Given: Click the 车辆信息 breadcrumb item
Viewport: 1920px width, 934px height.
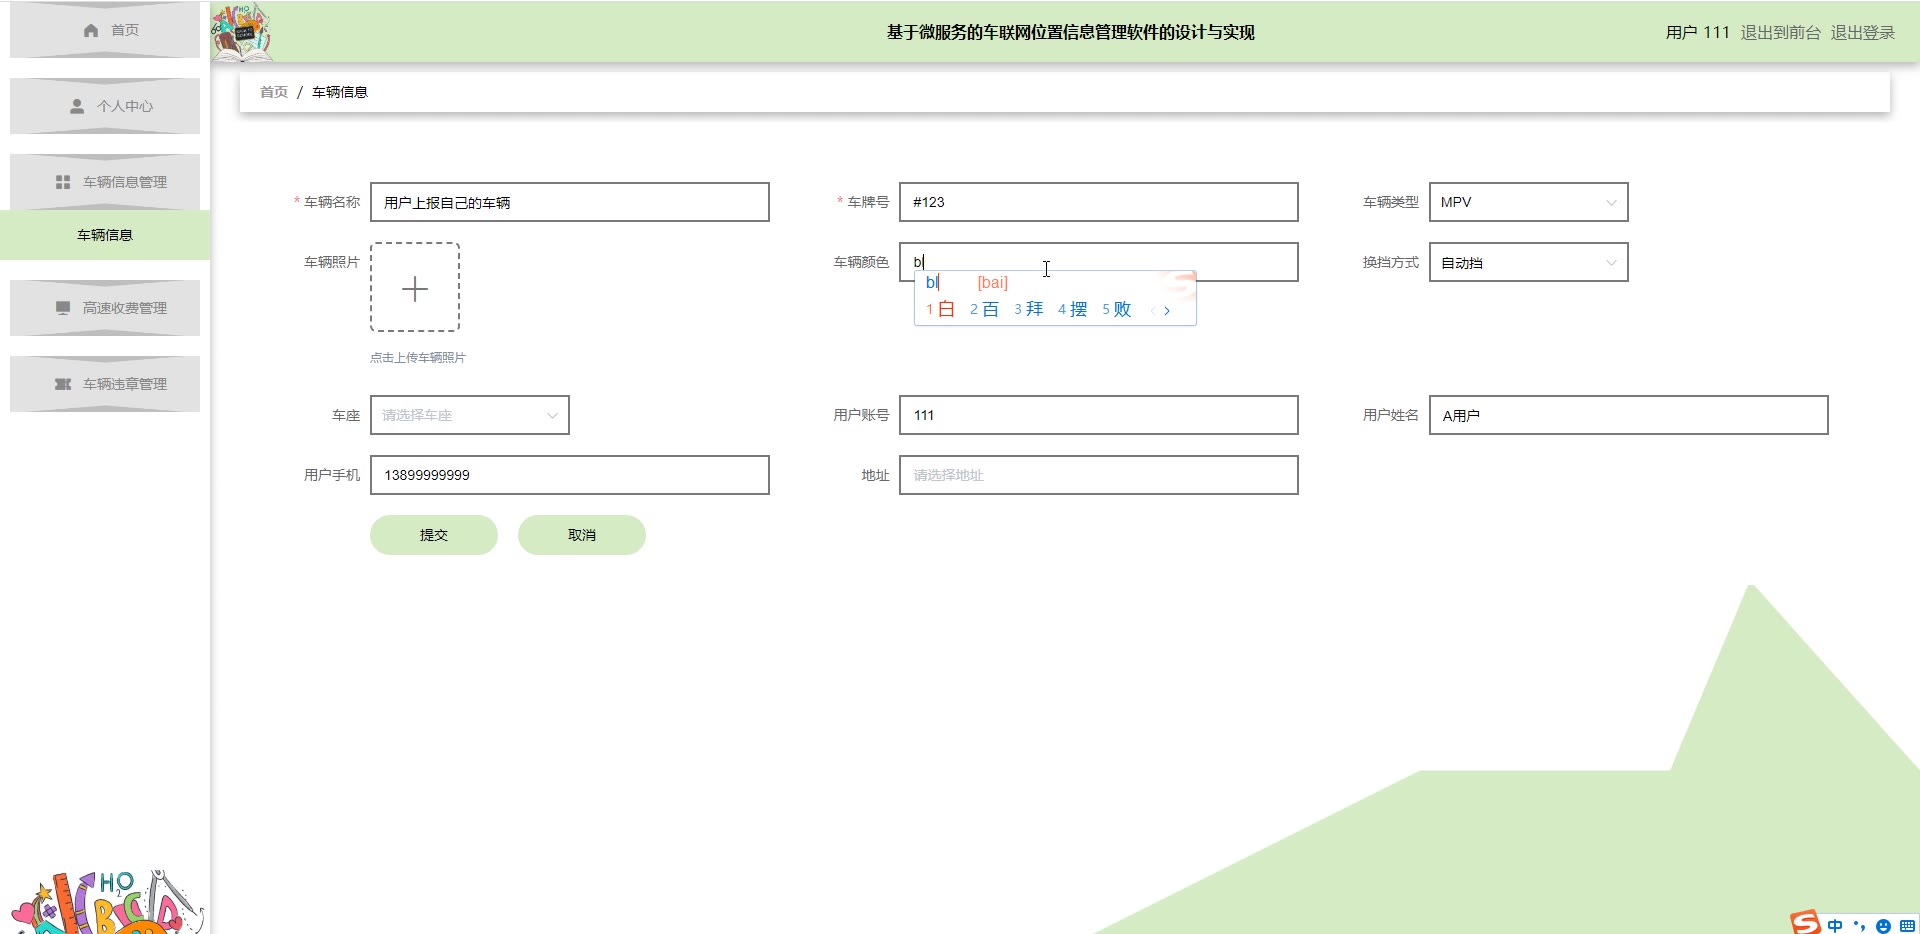Looking at the screenshot, I should pos(340,92).
